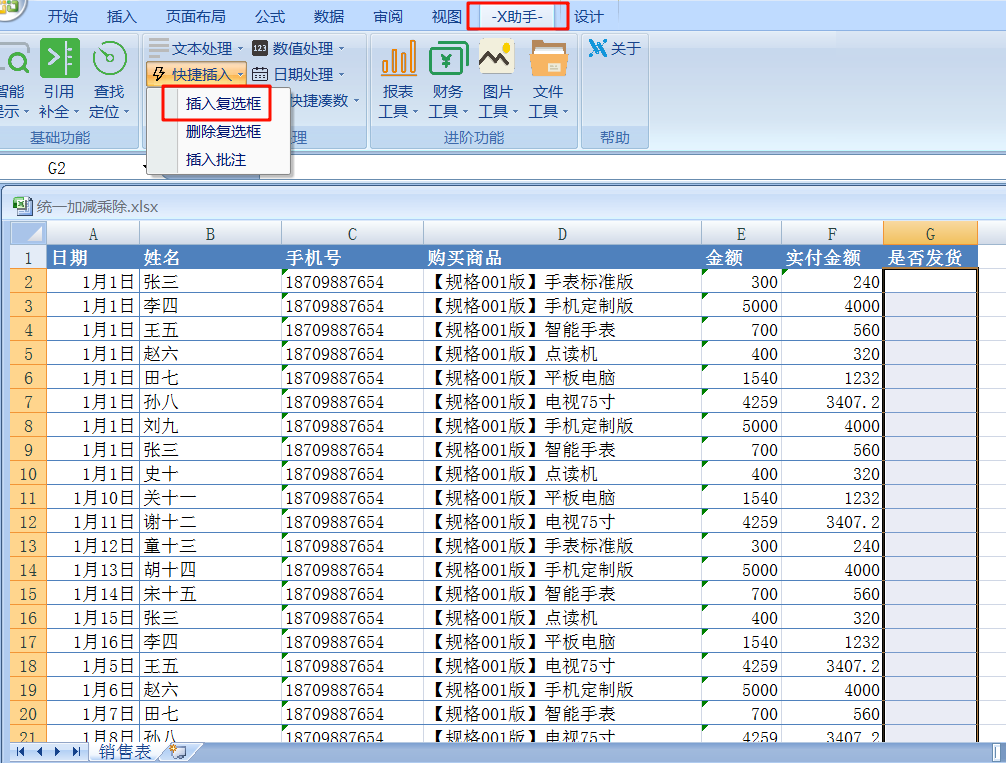The image size is (1006, 763).
Task: Go to first sheet navigation arrow
Action: pyautogui.click(x=21, y=751)
